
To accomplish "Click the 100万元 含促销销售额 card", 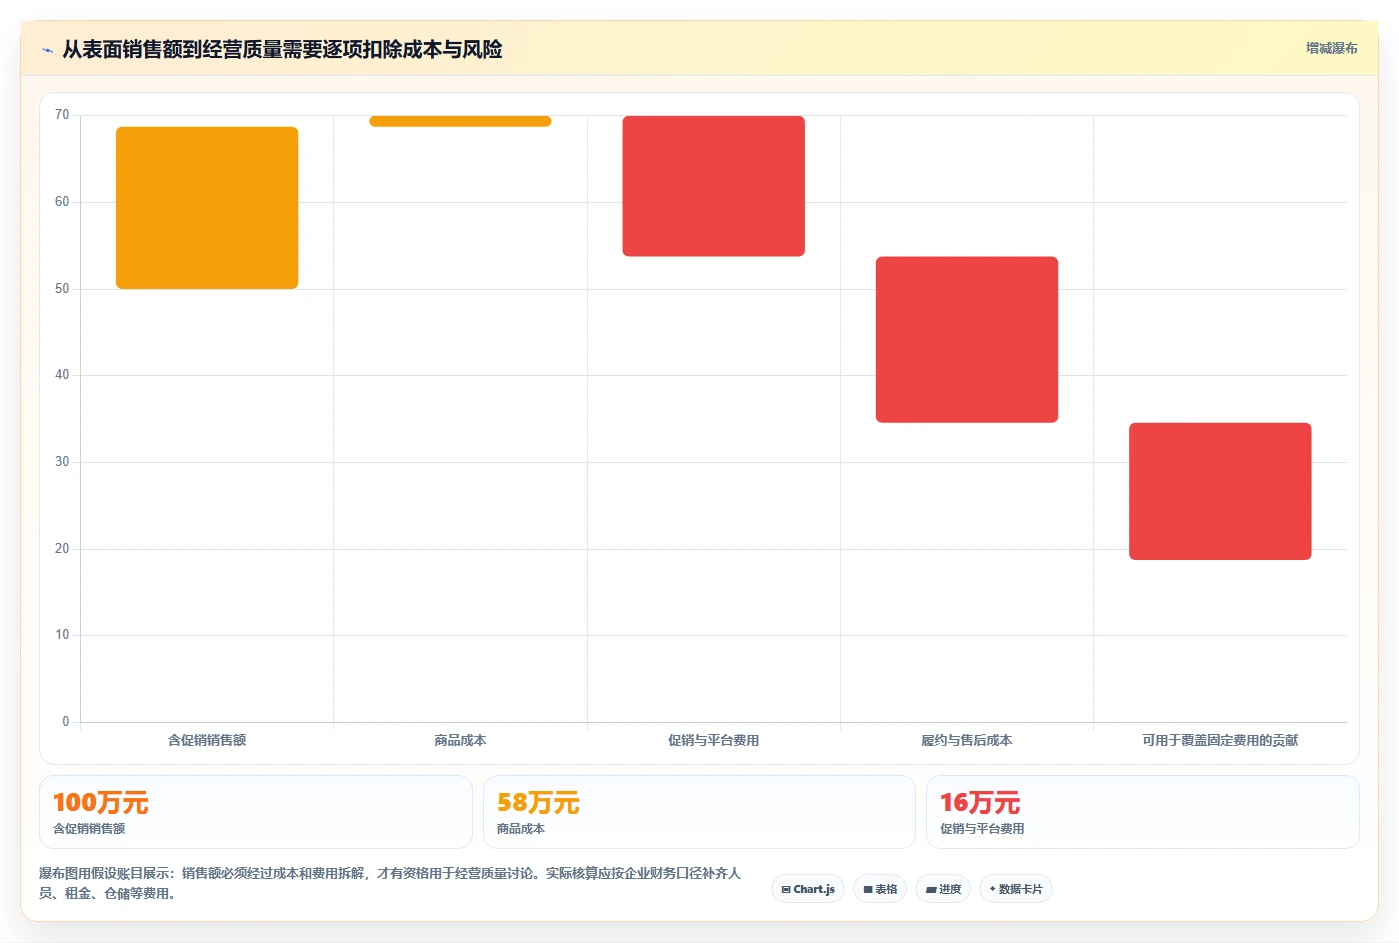I will point(256,812).
